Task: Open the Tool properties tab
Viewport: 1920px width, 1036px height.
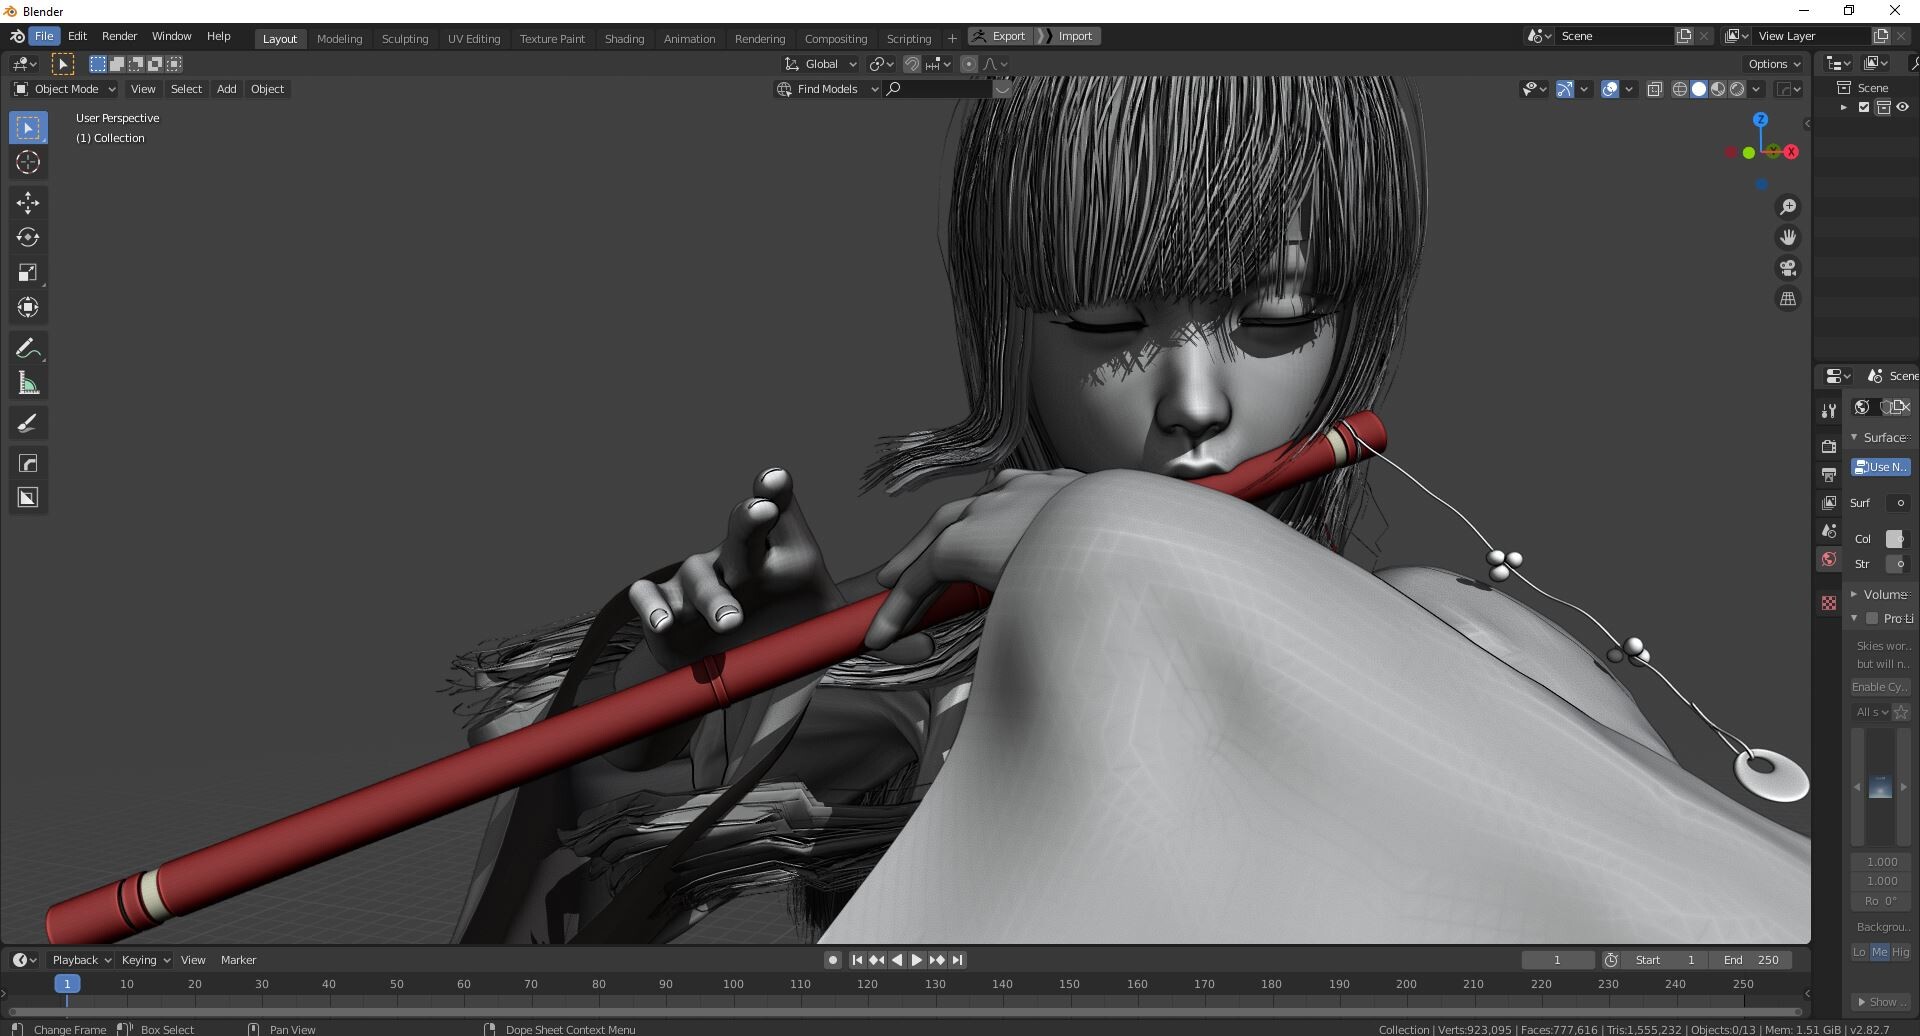Action: pyautogui.click(x=1829, y=411)
